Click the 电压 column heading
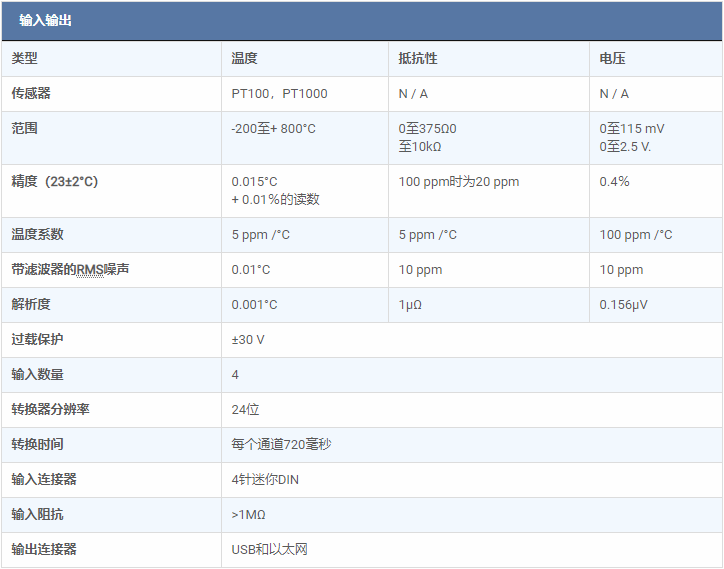724x569 pixels. coord(612,59)
